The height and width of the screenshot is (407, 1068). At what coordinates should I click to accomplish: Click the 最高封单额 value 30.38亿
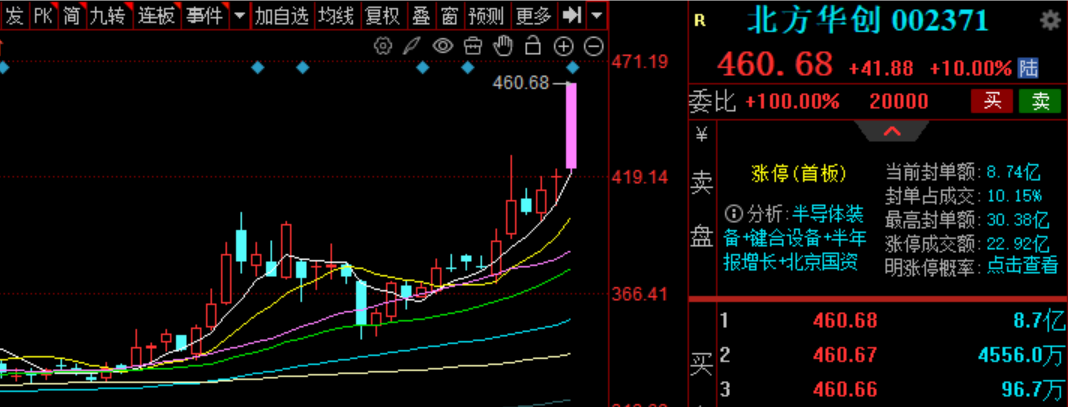(x=1017, y=220)
